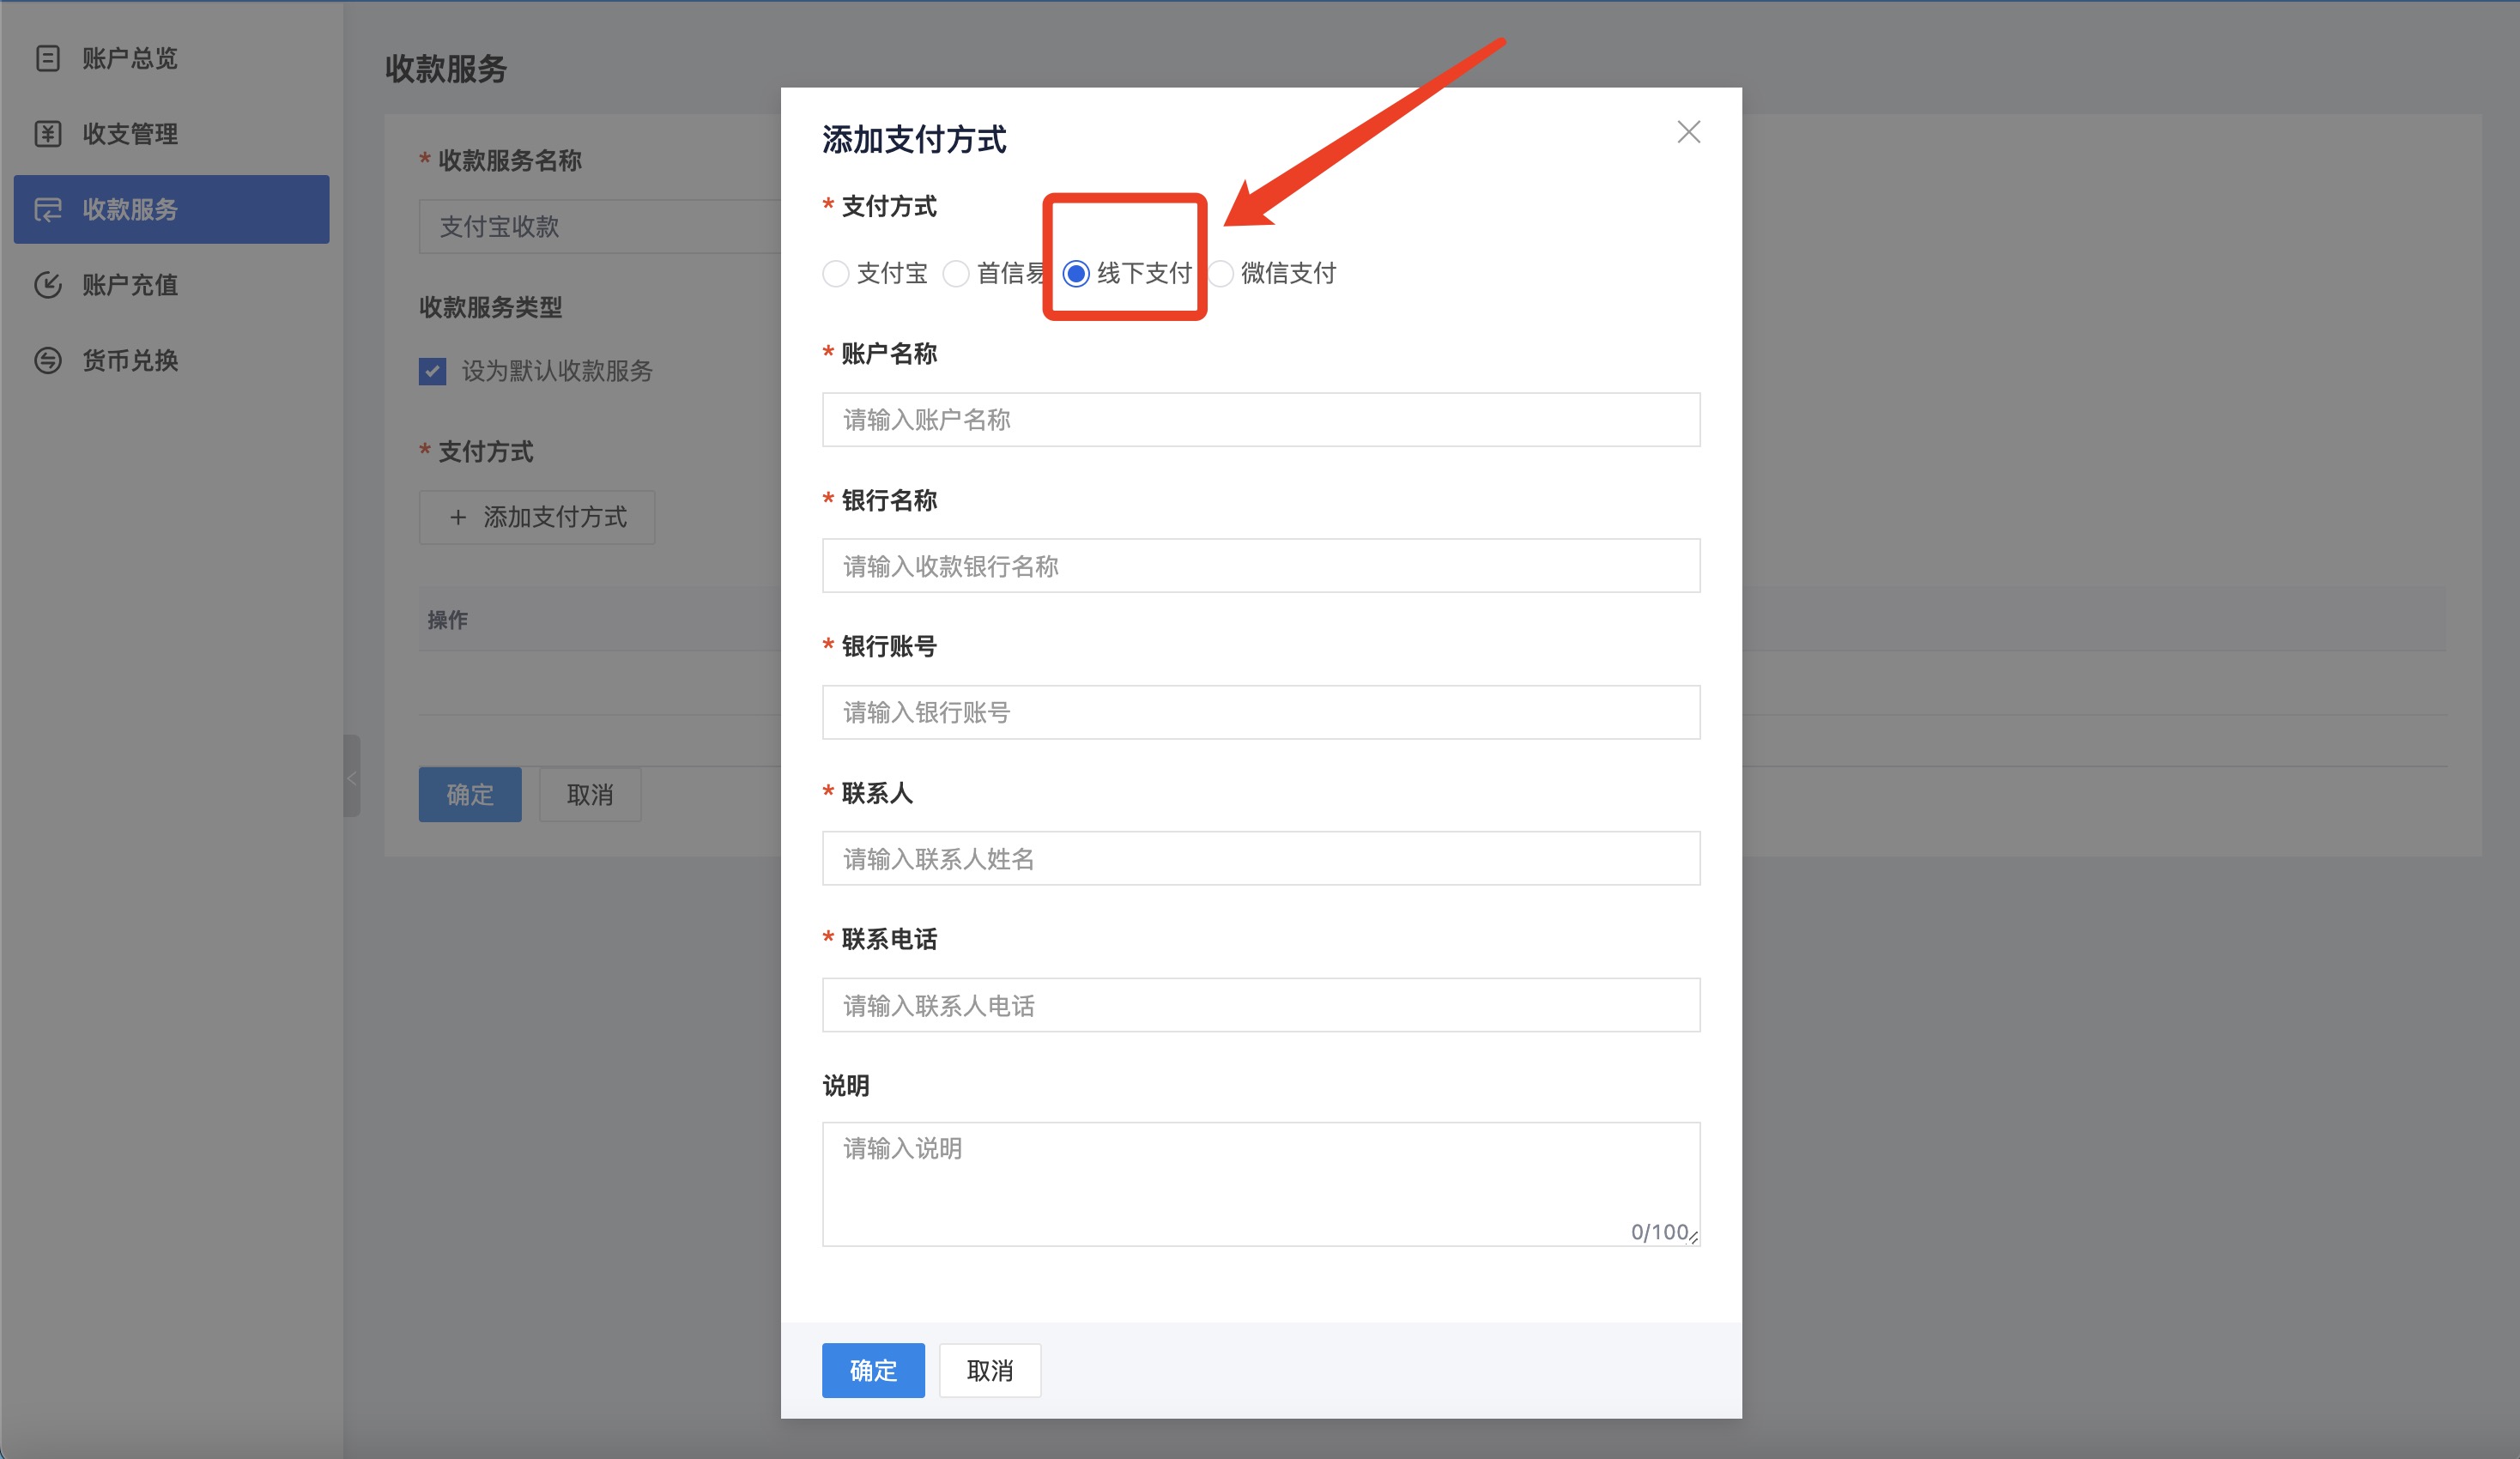Collapse the sidebar with the handle arrow
This screenshot has width=2520, height=1459.
(351, 777)
